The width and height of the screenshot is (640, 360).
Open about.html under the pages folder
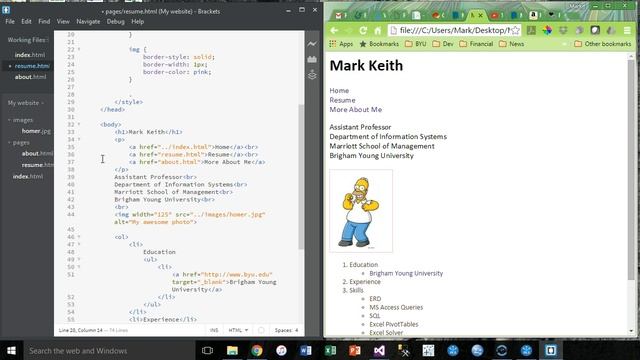tap(37, 153)
